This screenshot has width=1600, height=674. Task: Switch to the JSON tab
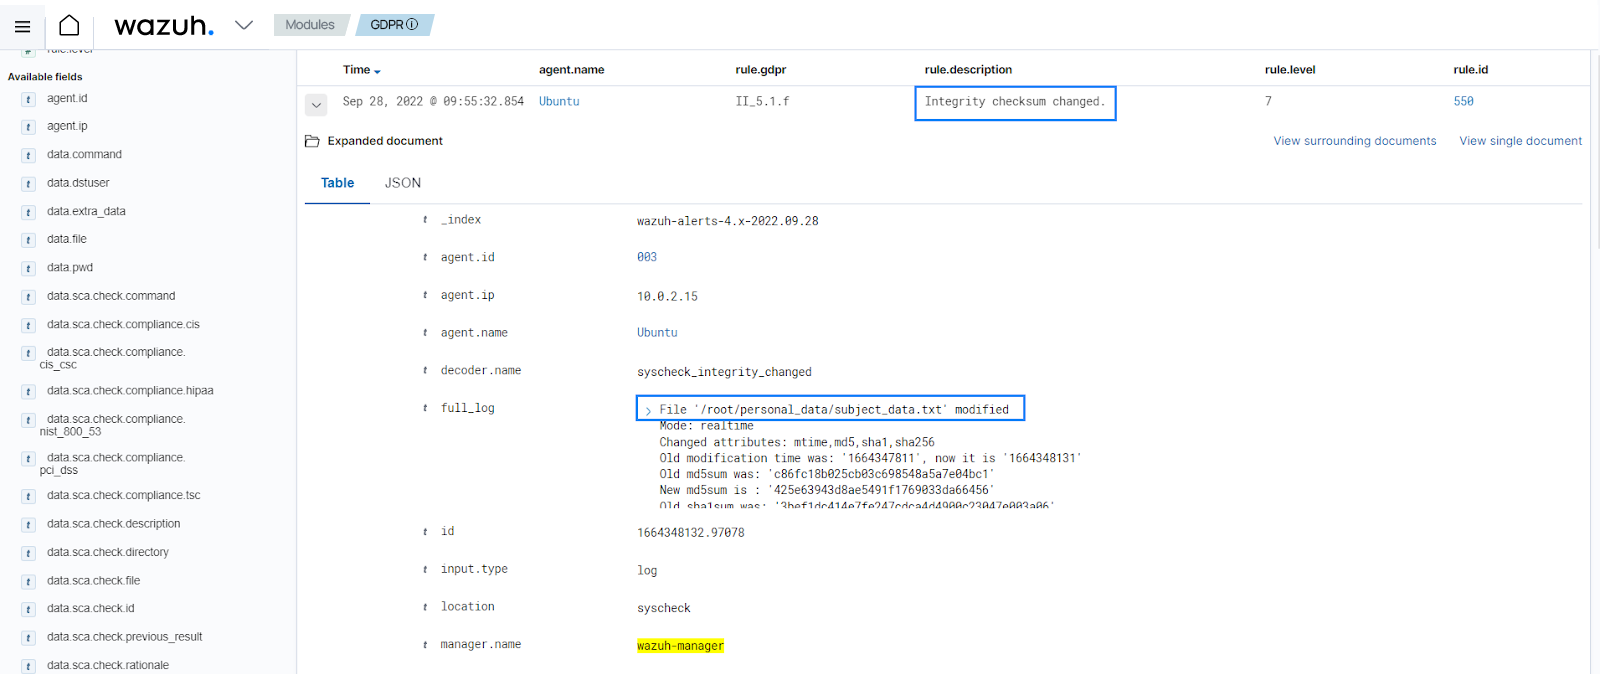[x=403, y=183]
